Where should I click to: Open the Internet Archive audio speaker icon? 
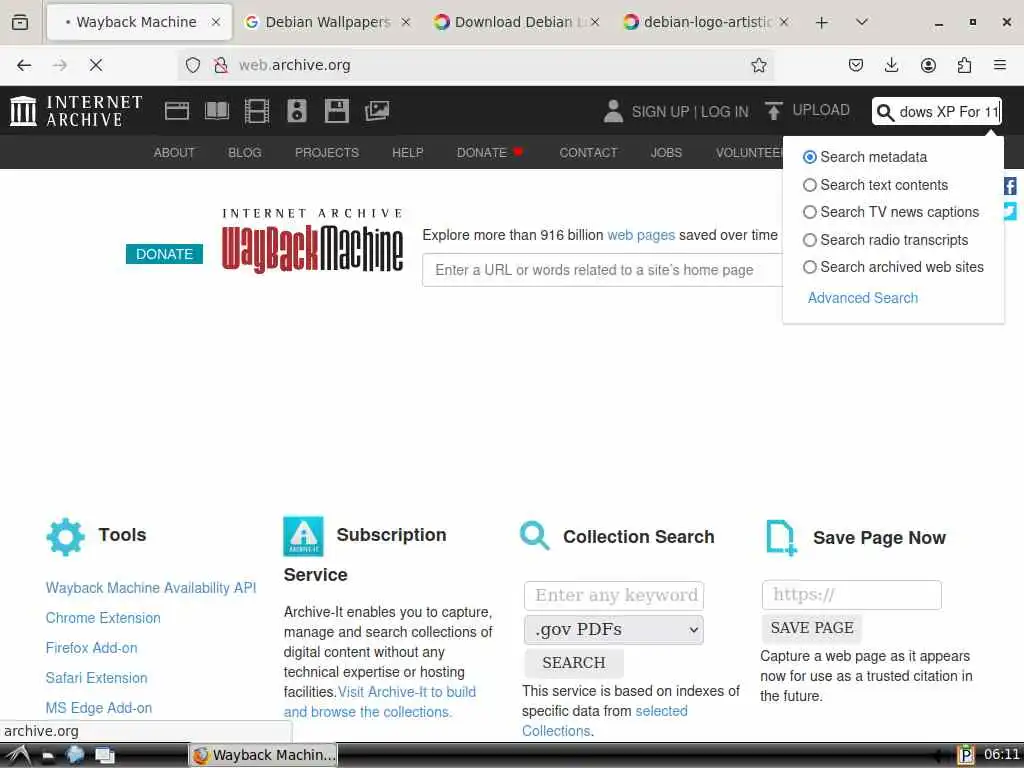296,111
